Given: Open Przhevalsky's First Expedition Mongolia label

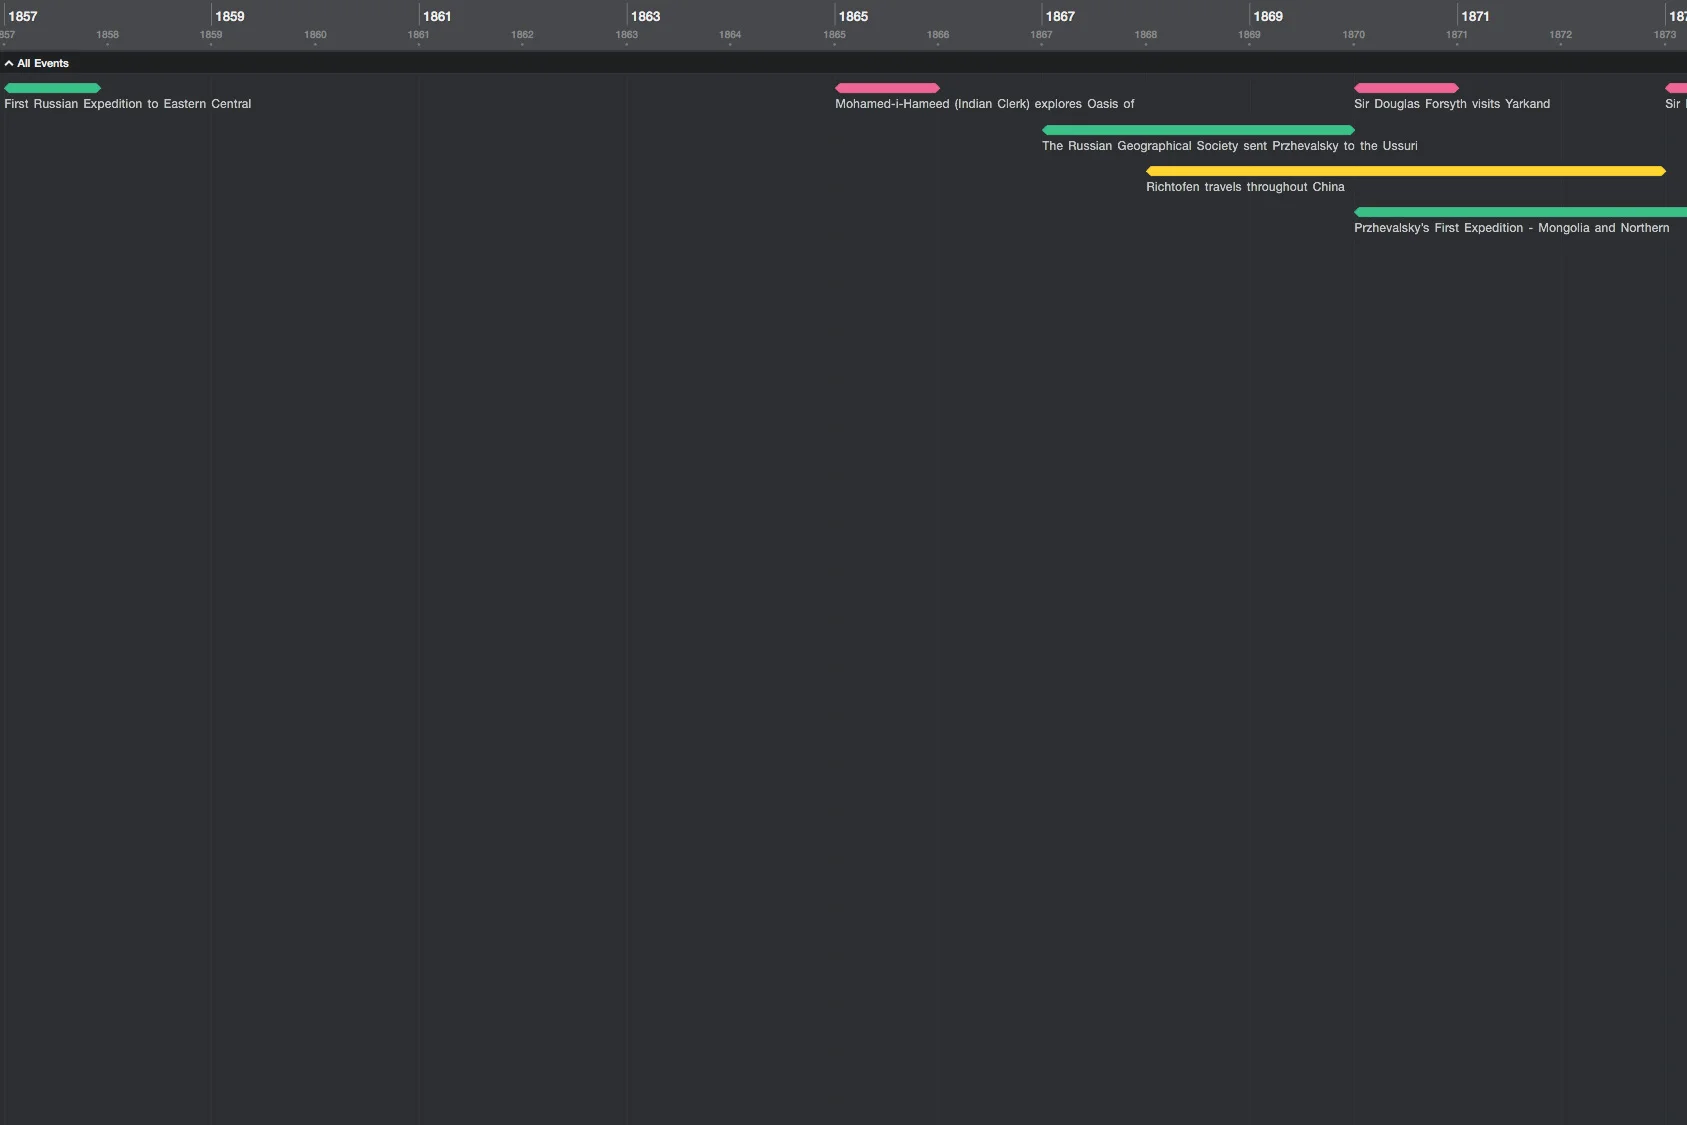Looking at the screenshot, I should pyautogui.click(x=1512, y=228).
